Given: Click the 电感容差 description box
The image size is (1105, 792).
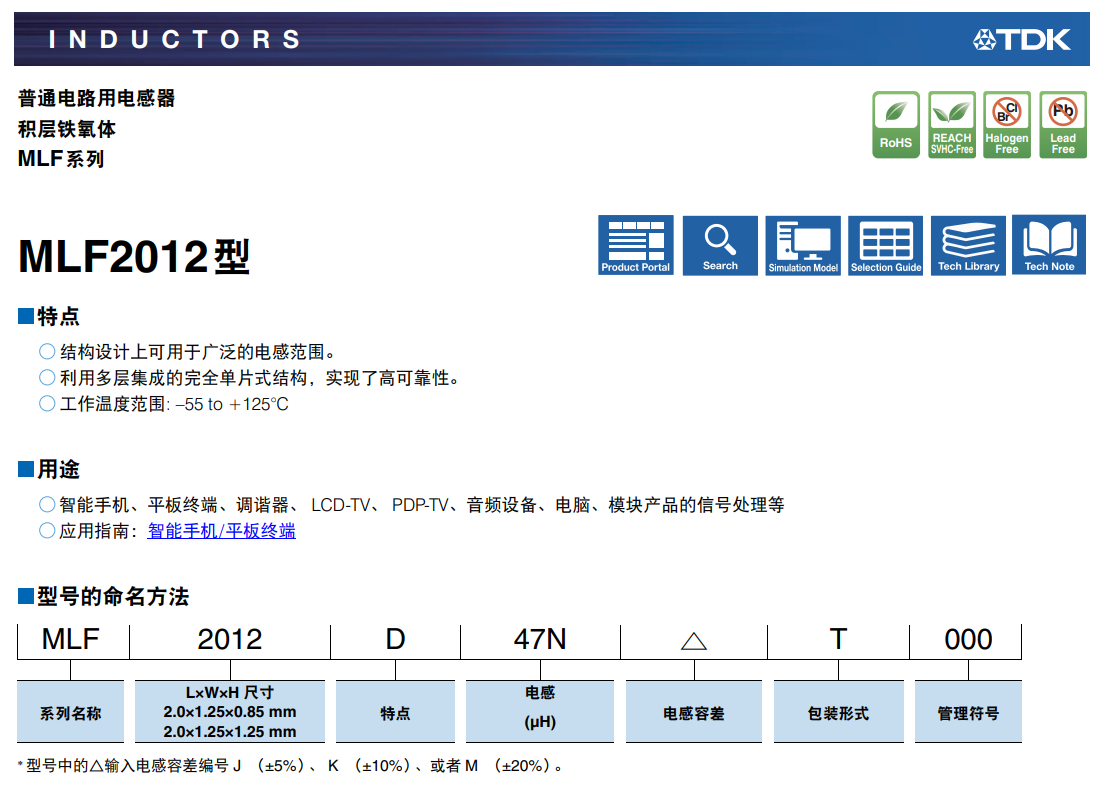Looking at the screenshot, I should (x=694, y=712).
